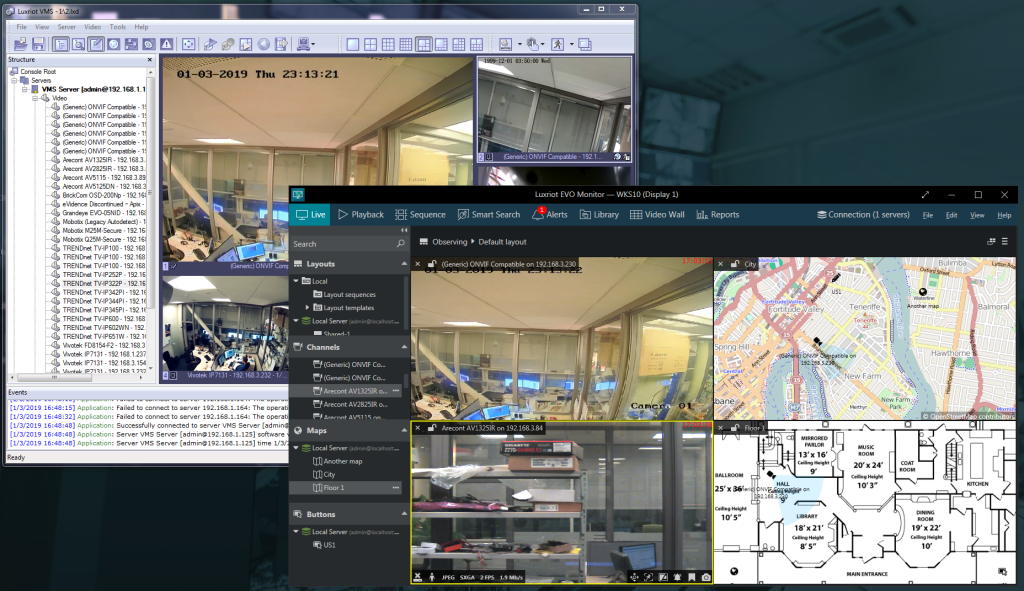Open the Library tab

[600, 214]
